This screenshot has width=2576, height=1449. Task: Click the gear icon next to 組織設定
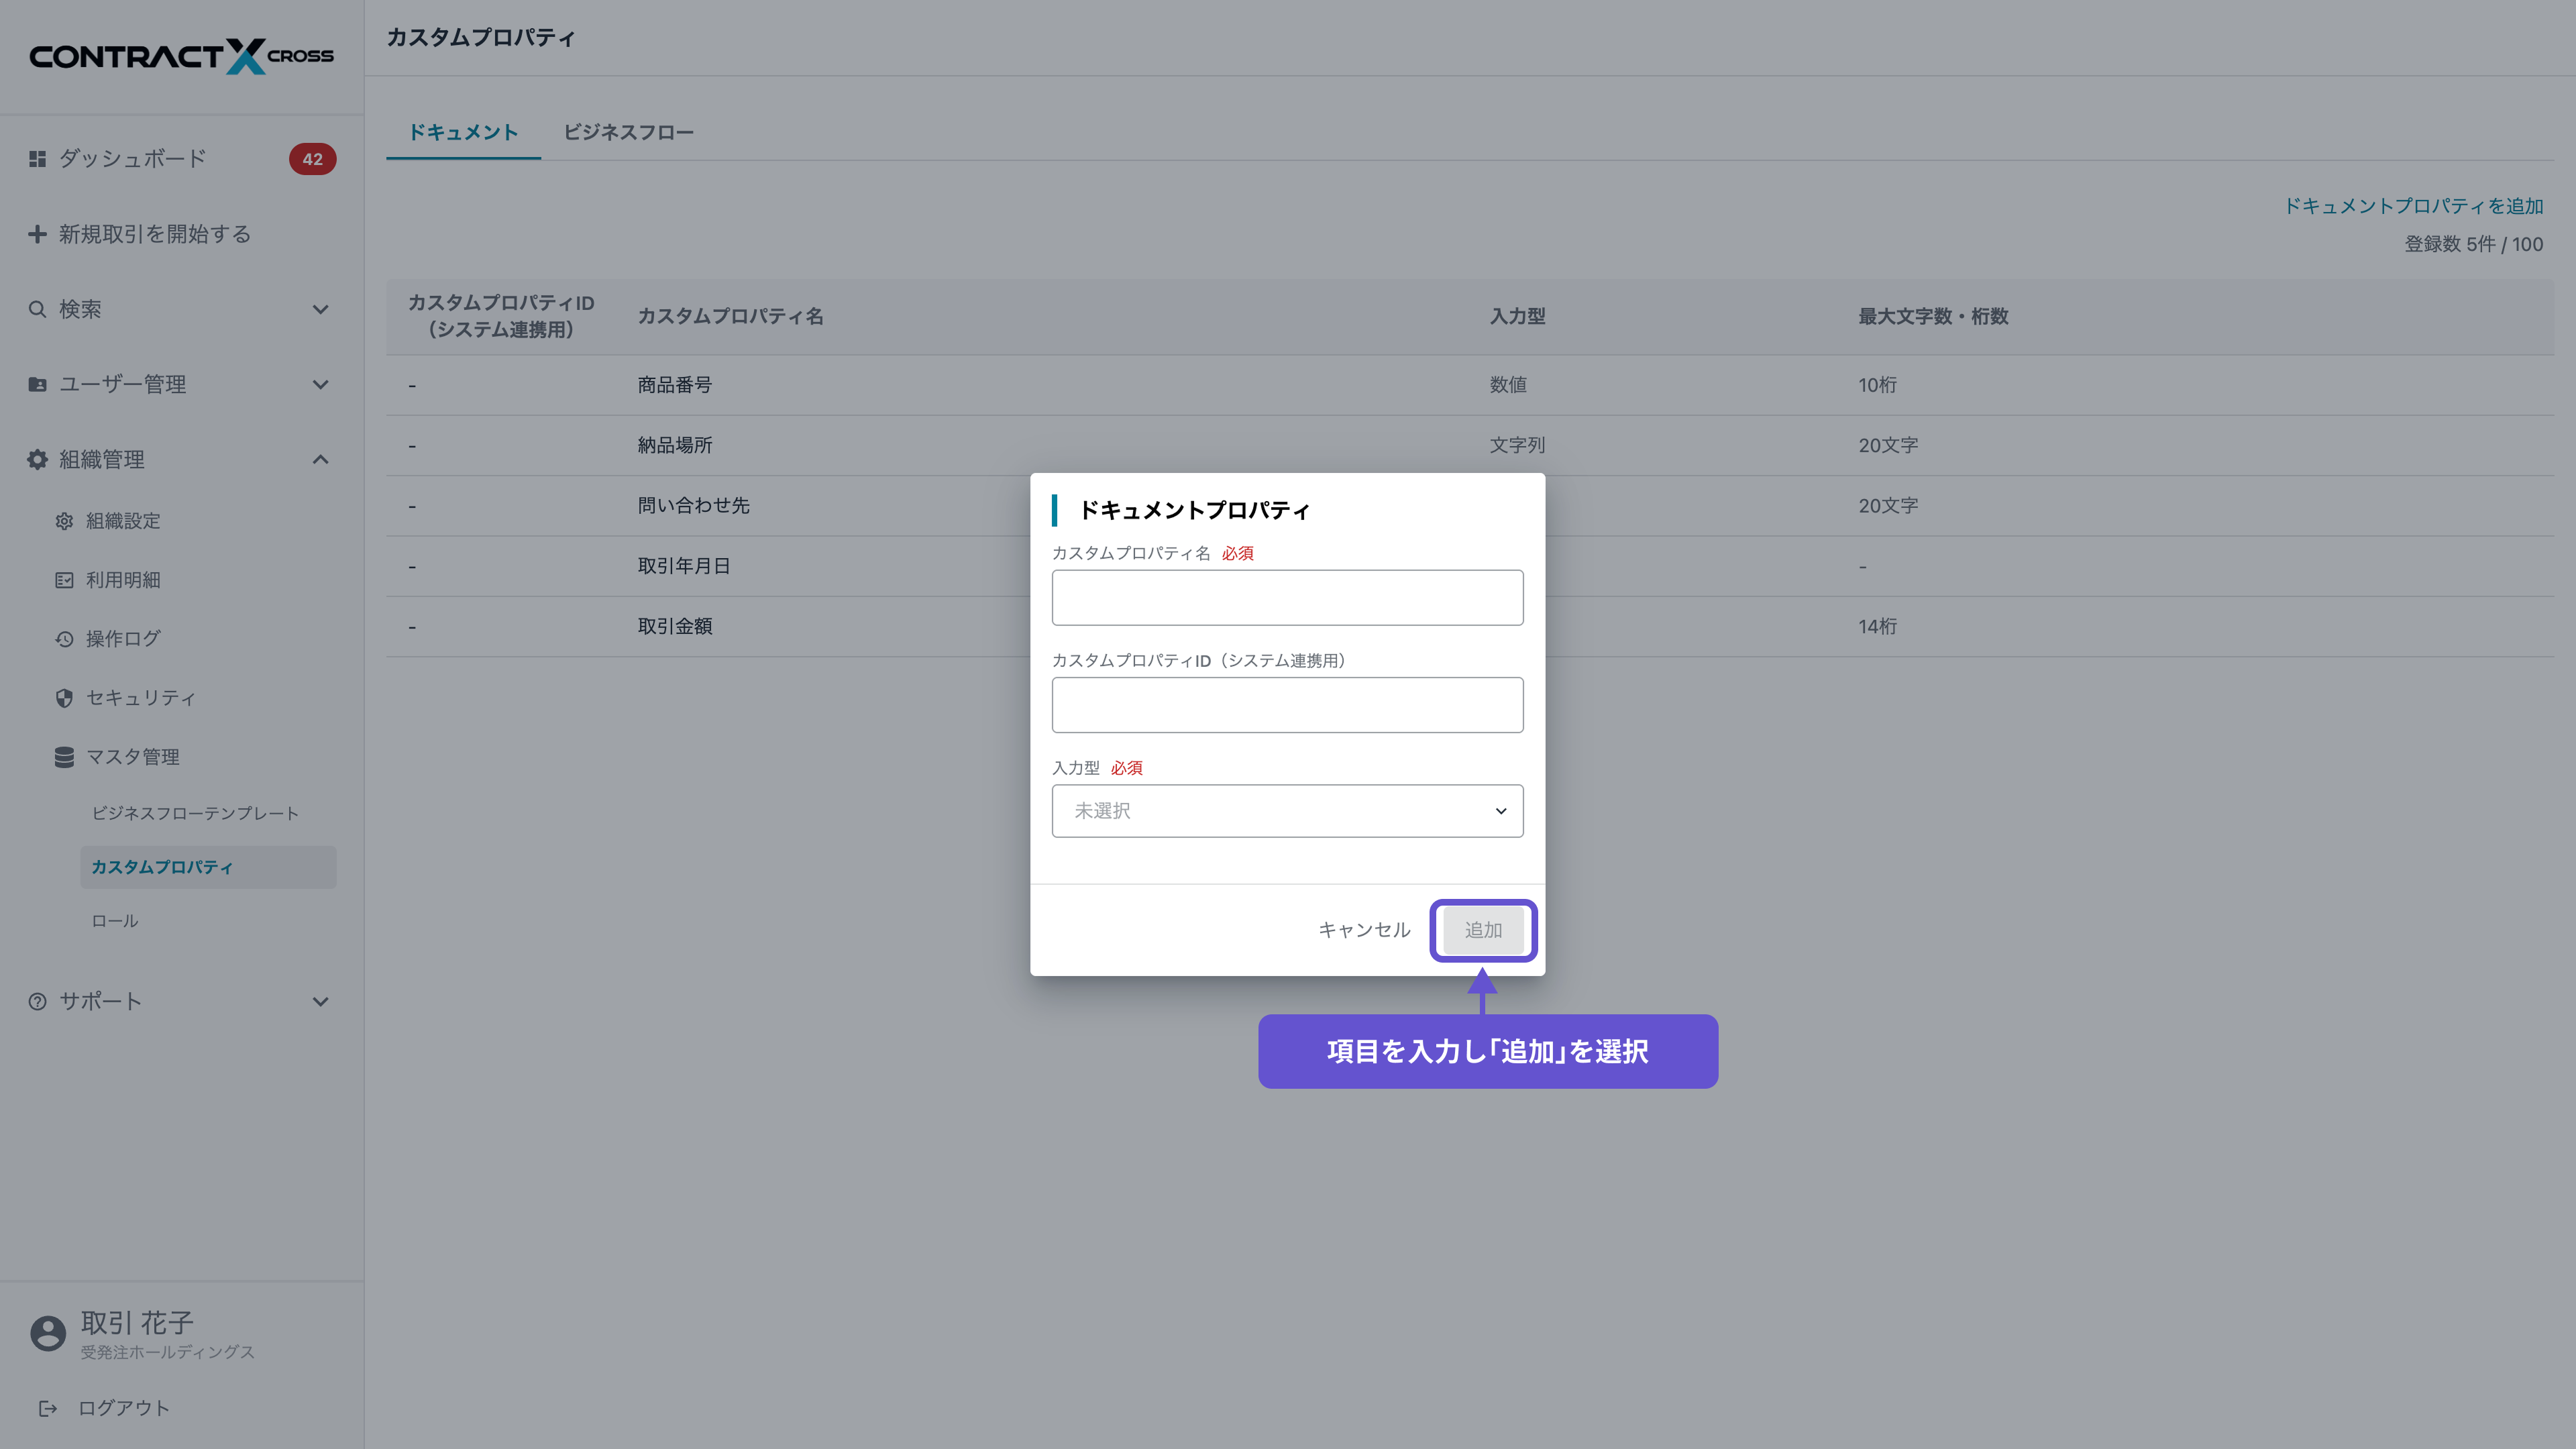pos(64,521)
